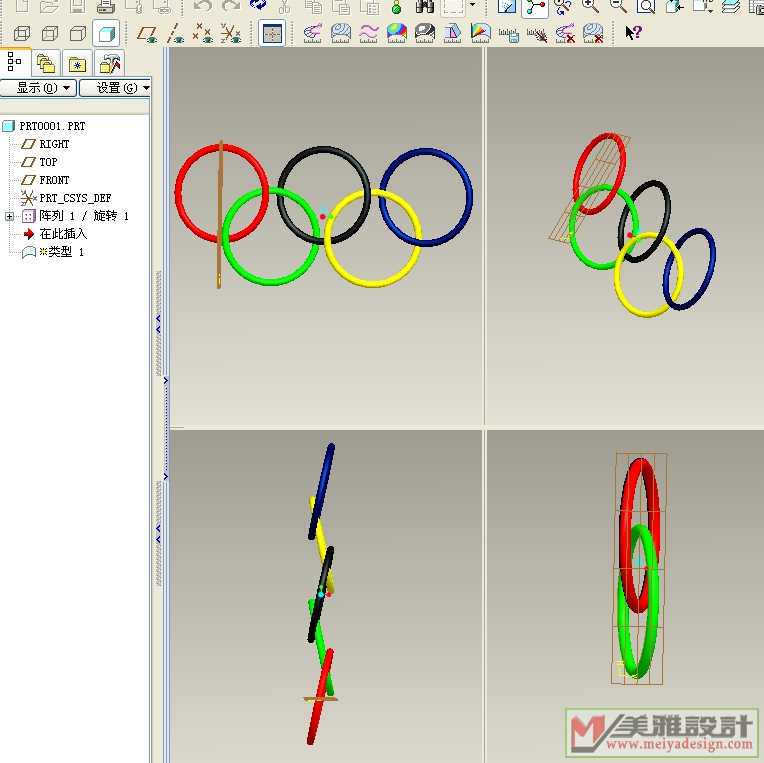The height and width of the screenshot is (763, 764).
Task: Open the Sections curvature analysis tool
Action: (x=341, y=33)
